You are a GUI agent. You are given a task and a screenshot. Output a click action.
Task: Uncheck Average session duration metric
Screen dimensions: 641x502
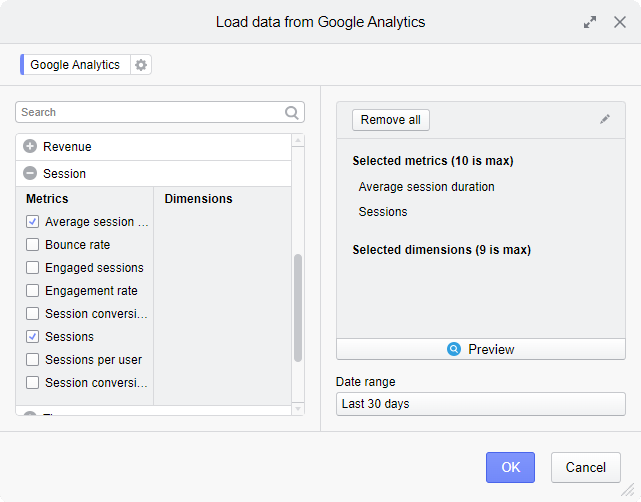pos(33,222)
